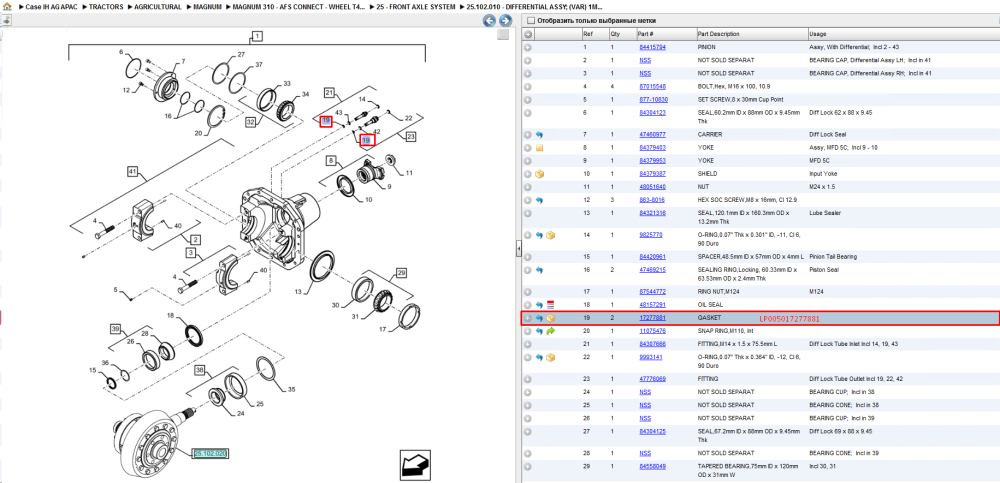Image resolution: width=1000 pixels, height=483 pixels.
Task: Select callout 29 on the diagram
Action: coord(401,273)
